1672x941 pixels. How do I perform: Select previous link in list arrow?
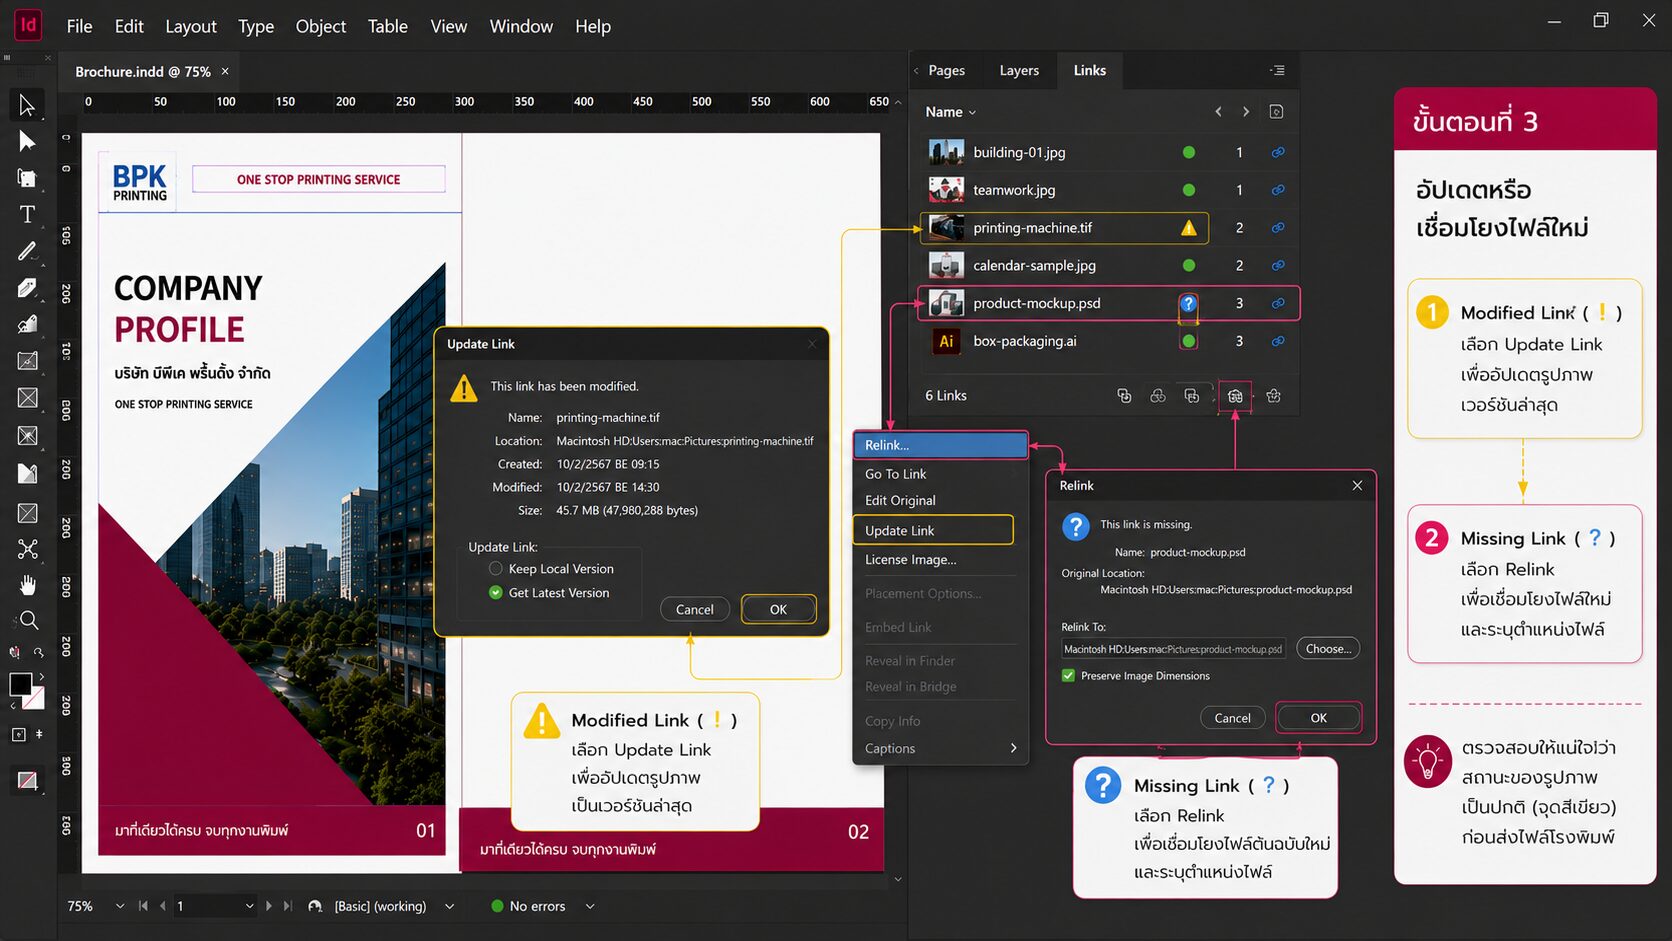(x=1218, y=112)
